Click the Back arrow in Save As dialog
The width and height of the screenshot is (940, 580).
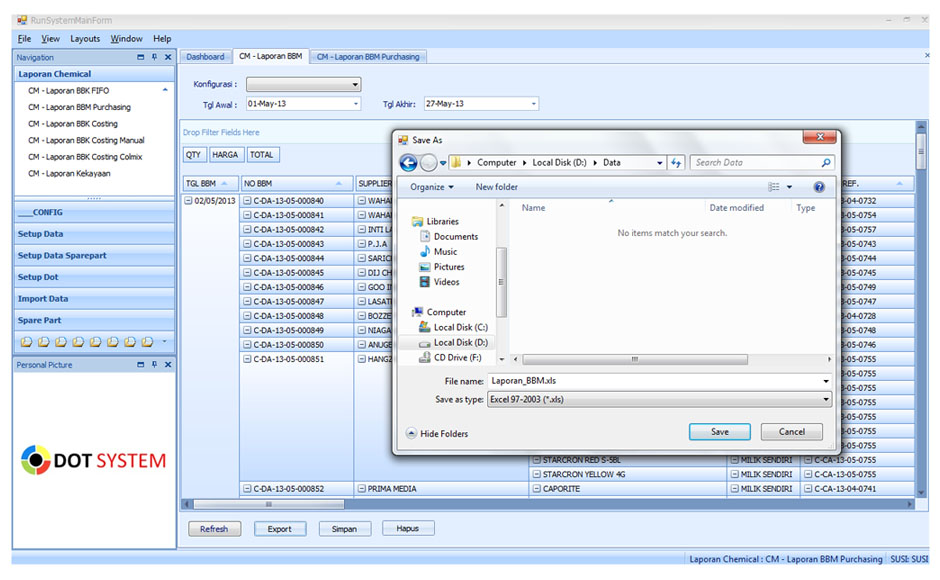(x=408, y=163)
